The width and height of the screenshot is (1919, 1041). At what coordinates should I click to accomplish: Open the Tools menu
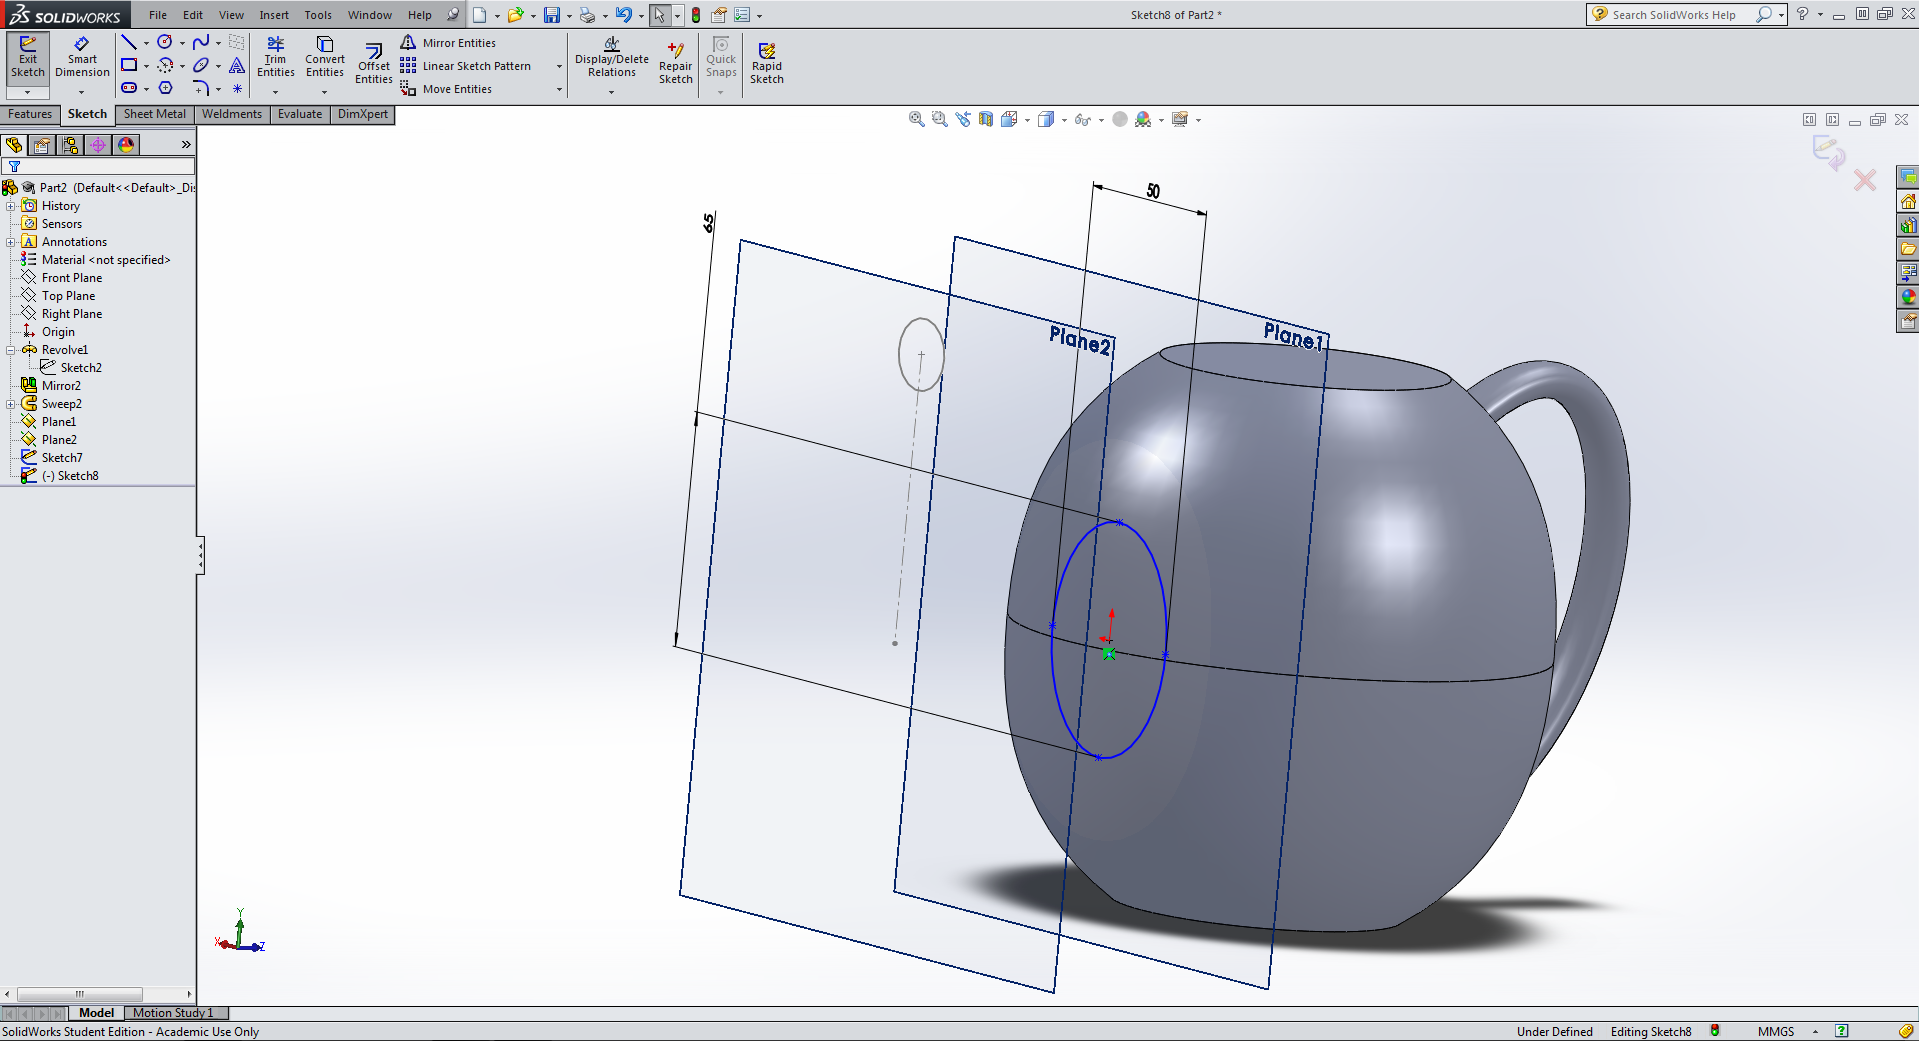coord(318,15)
